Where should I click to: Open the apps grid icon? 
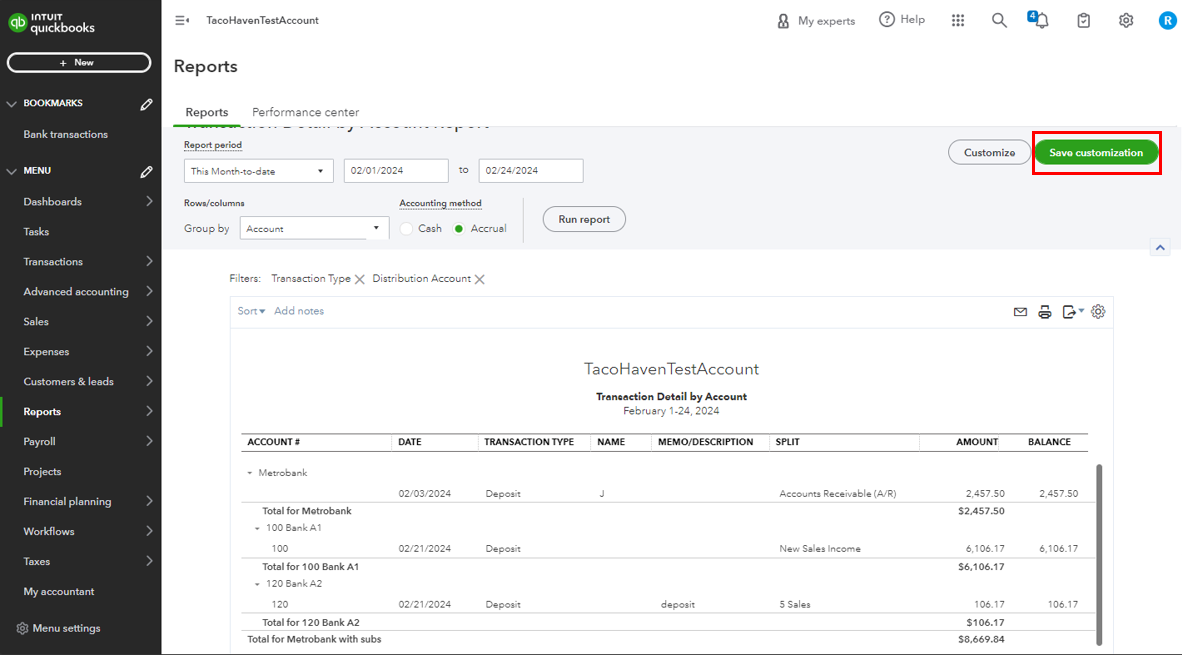pos(958,20)
